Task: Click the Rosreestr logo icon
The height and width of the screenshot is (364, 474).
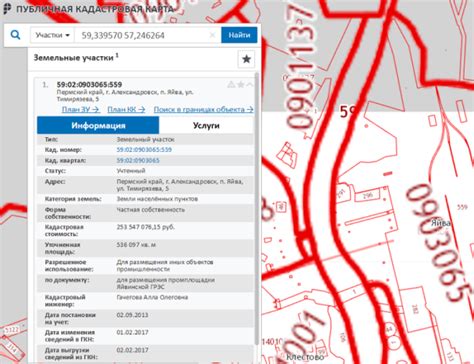Action: [x=7, y=8]
